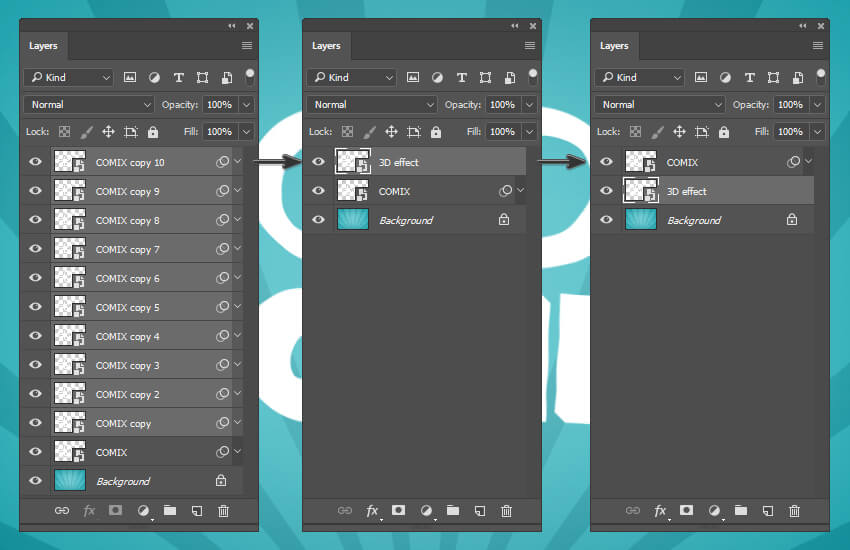Click 3D effect thumbnail in middle panel

pos(353,161)
